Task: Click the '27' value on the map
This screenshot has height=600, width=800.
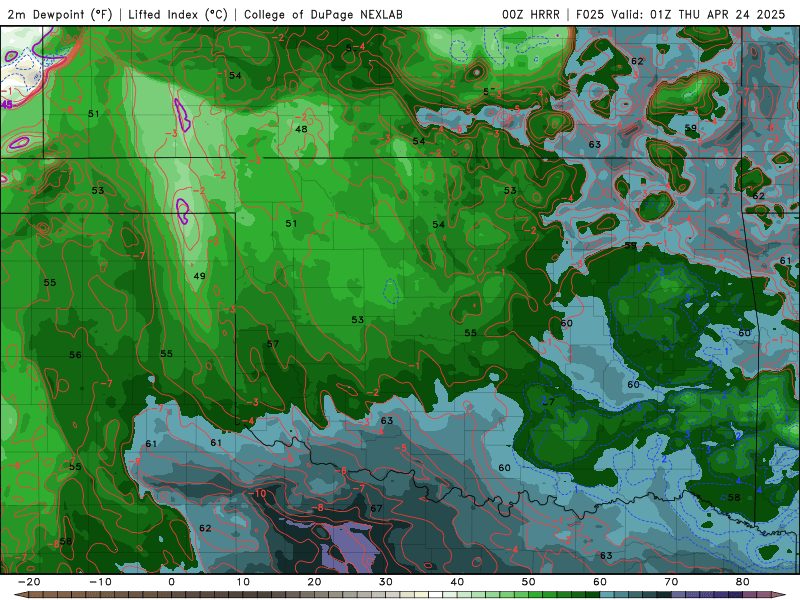Action: point(548,401)
